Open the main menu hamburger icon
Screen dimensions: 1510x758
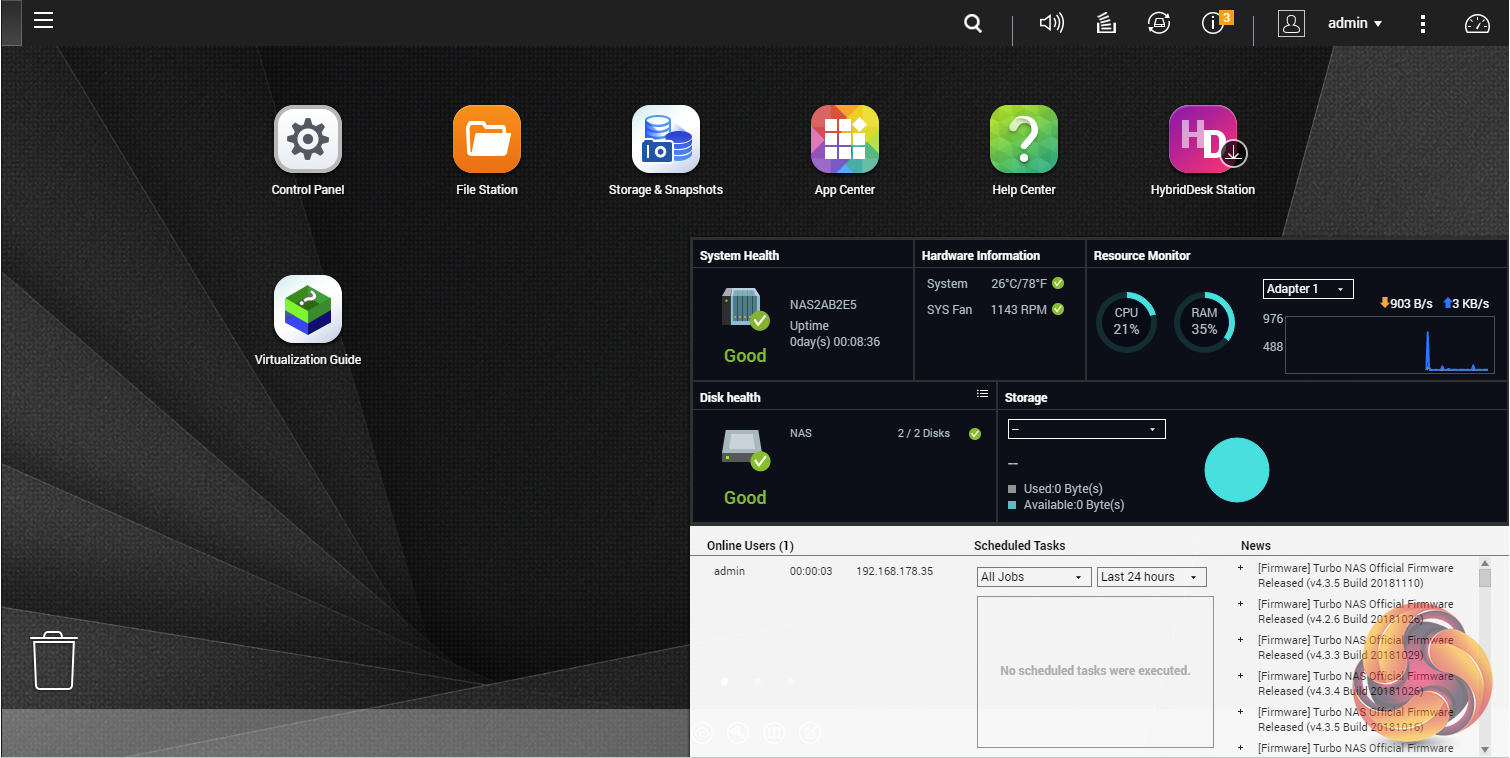point(43,21)
